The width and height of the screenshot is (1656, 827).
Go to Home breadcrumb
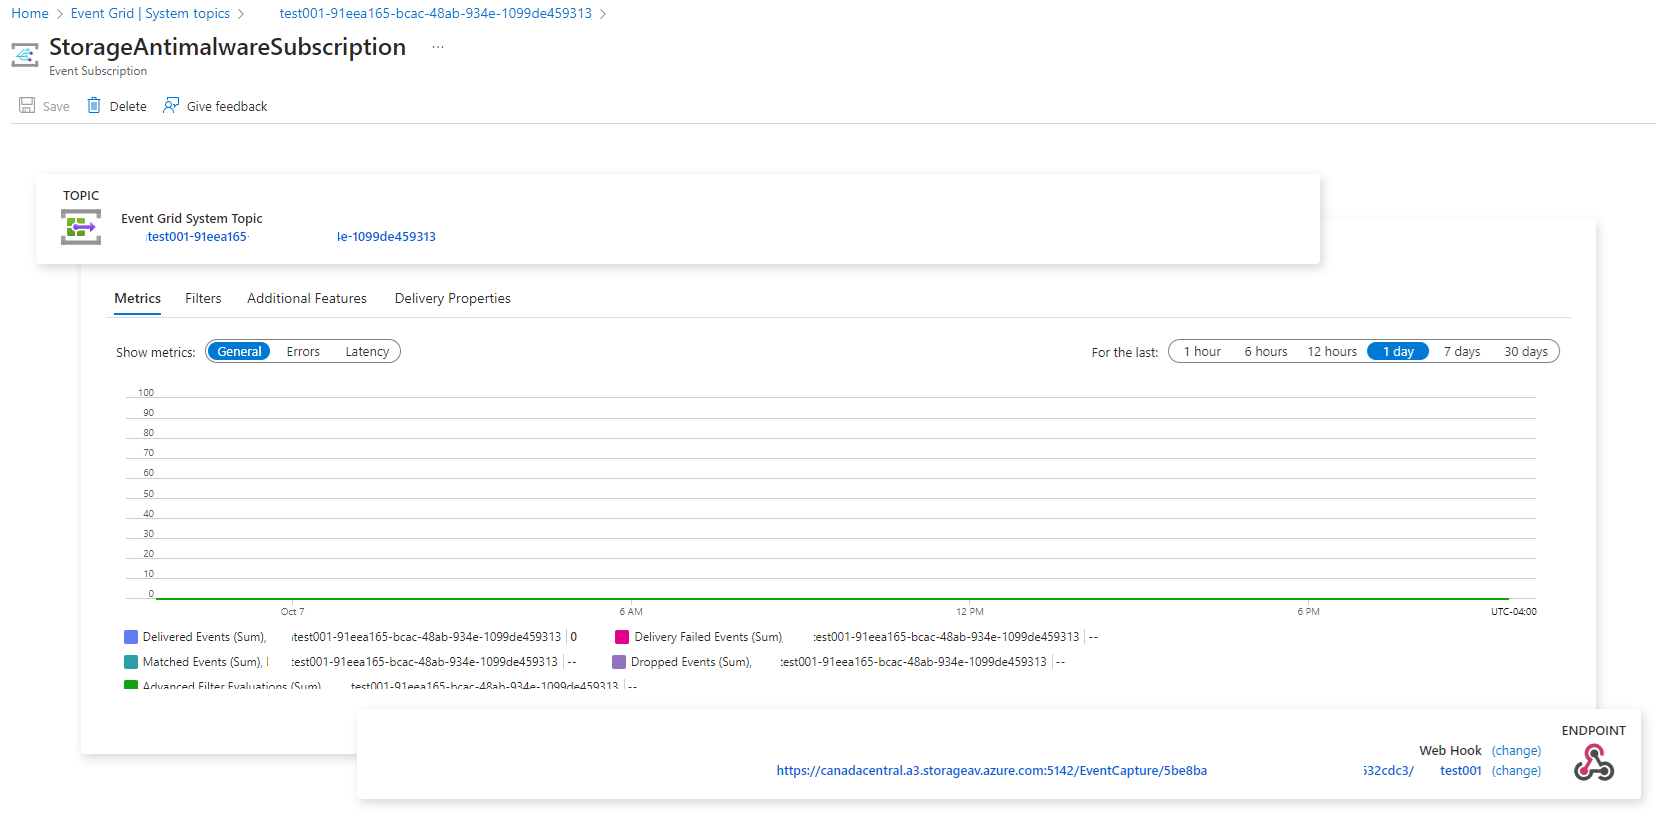(30, 14)
